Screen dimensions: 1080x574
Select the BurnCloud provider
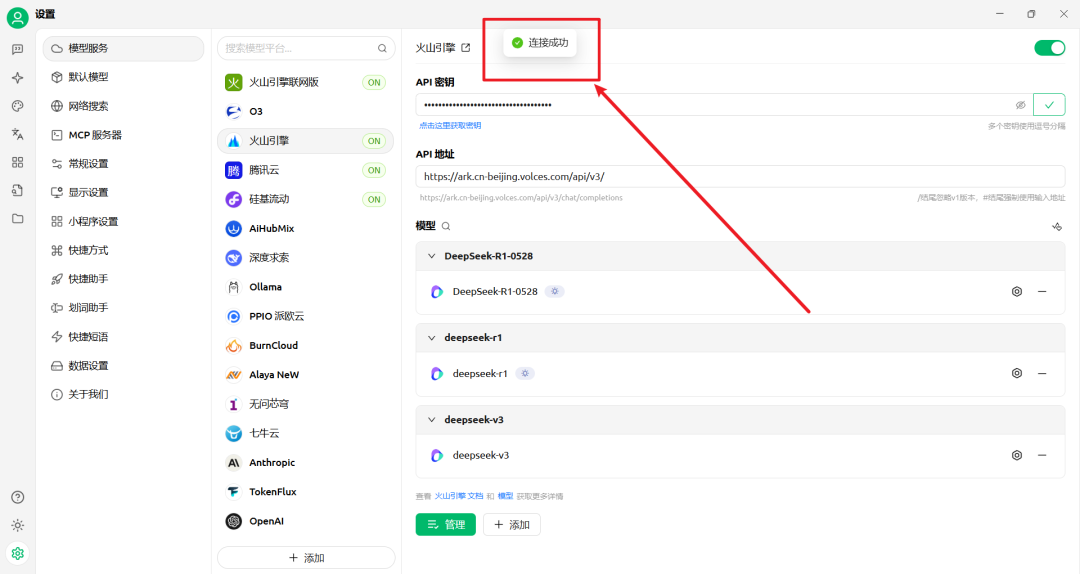pyautogui.click(x=305, y=345)
